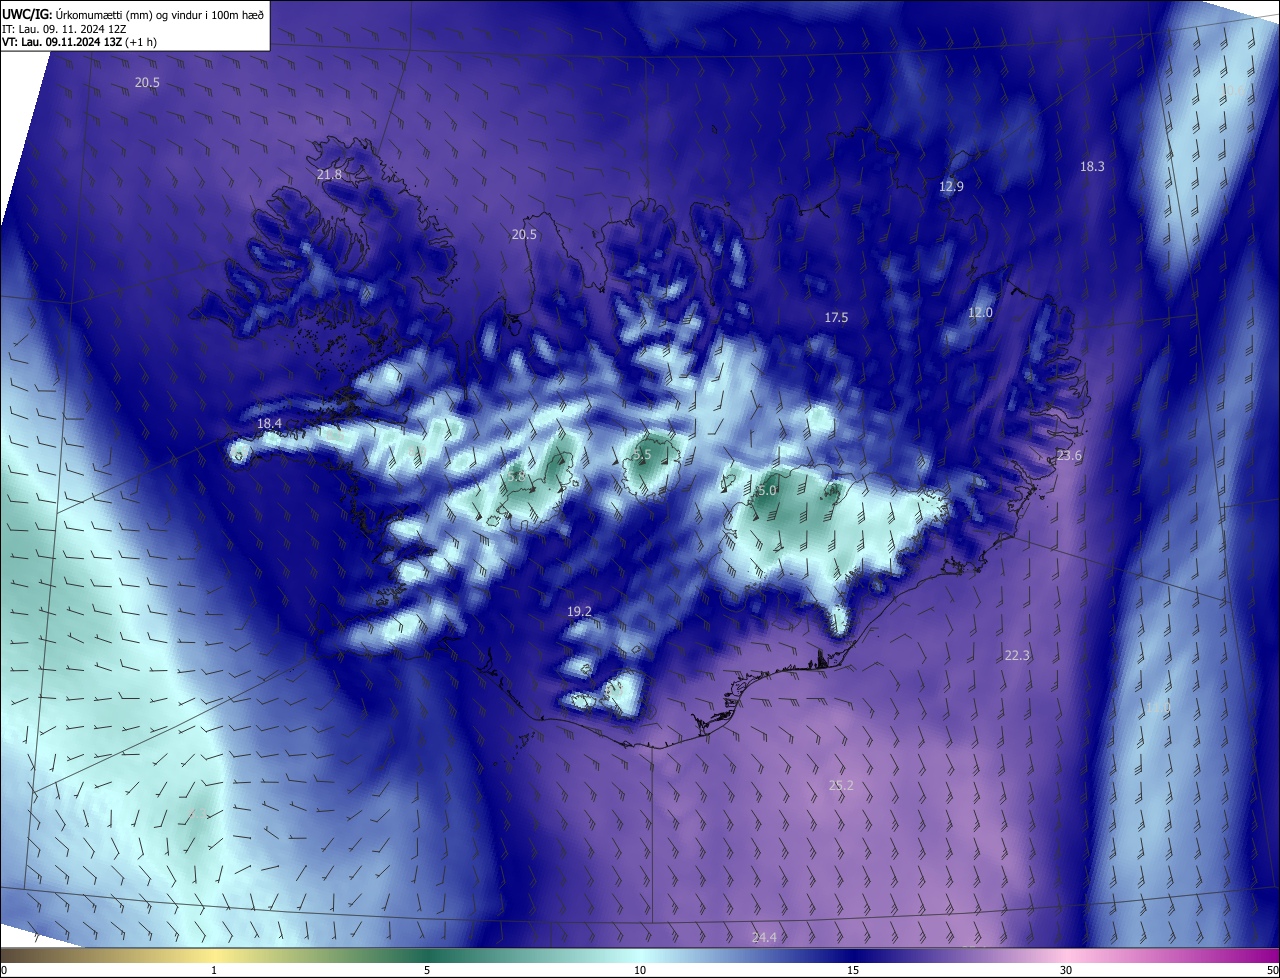The height and width of the screenshot is (978, 1280).
Task: Select the 'VT: Lau. 09.11.2024 13Z (+1 h)' line
Action: (79, 42)
